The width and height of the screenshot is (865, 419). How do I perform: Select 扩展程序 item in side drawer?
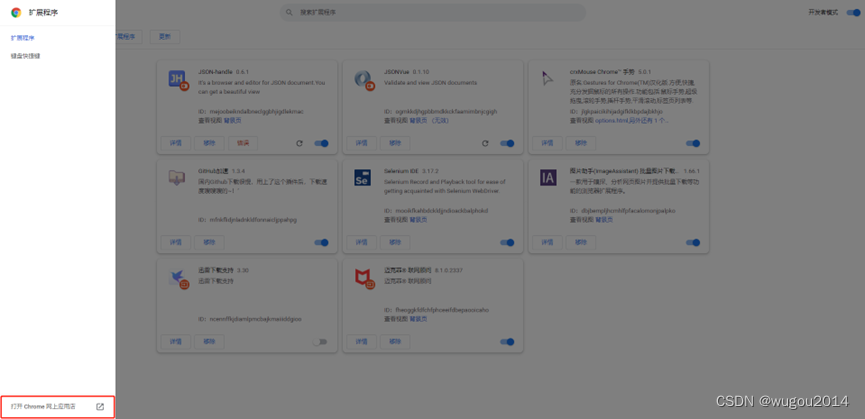point(23,38)
